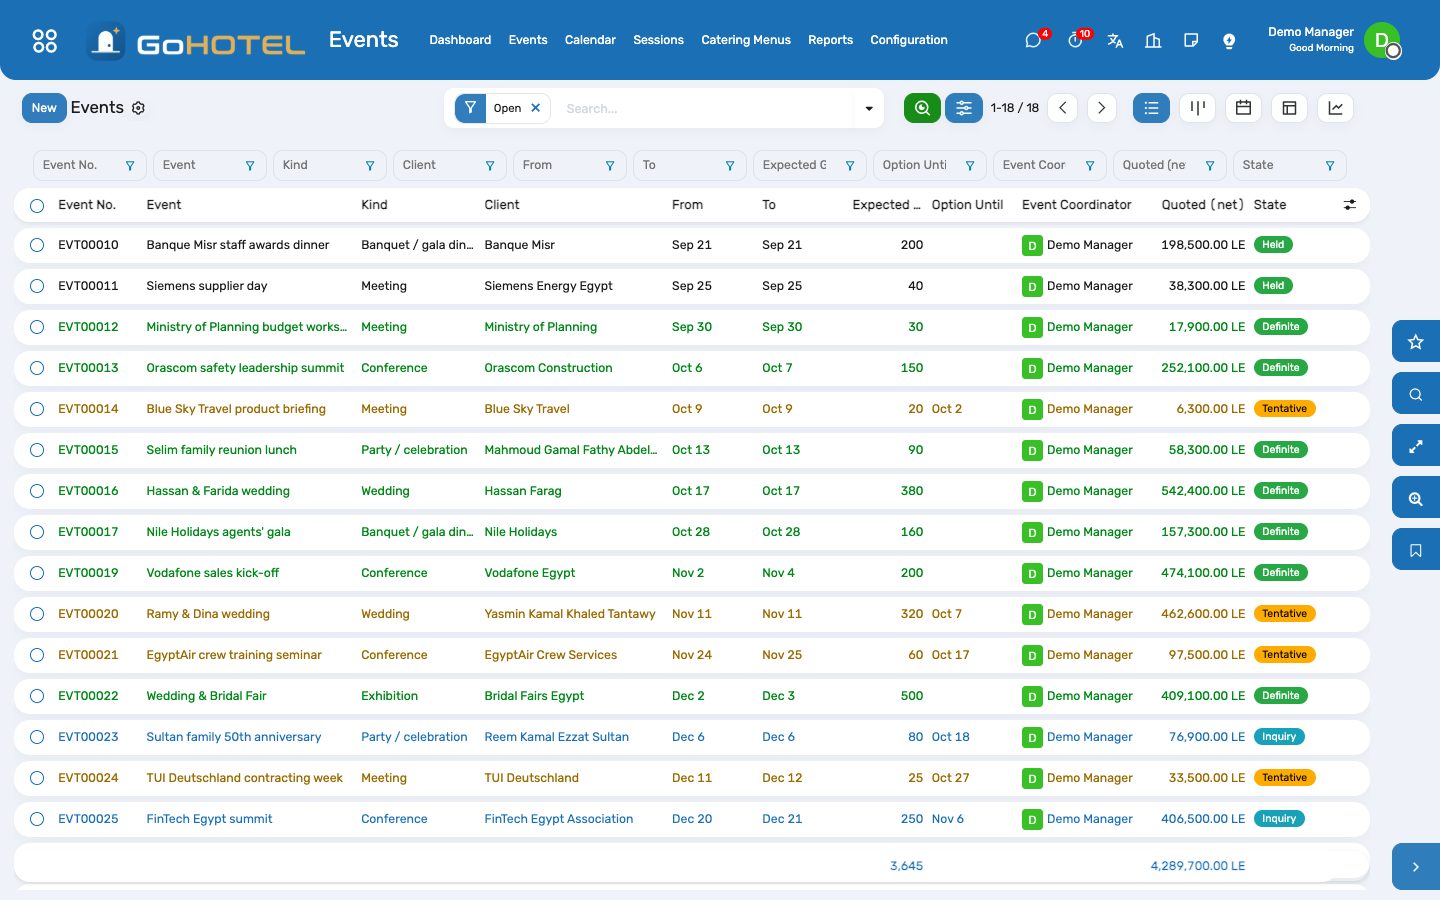This screenshot has height=900, width=1440.
Task: Switch to pivot table view
Action: [x=1289, y=108]
